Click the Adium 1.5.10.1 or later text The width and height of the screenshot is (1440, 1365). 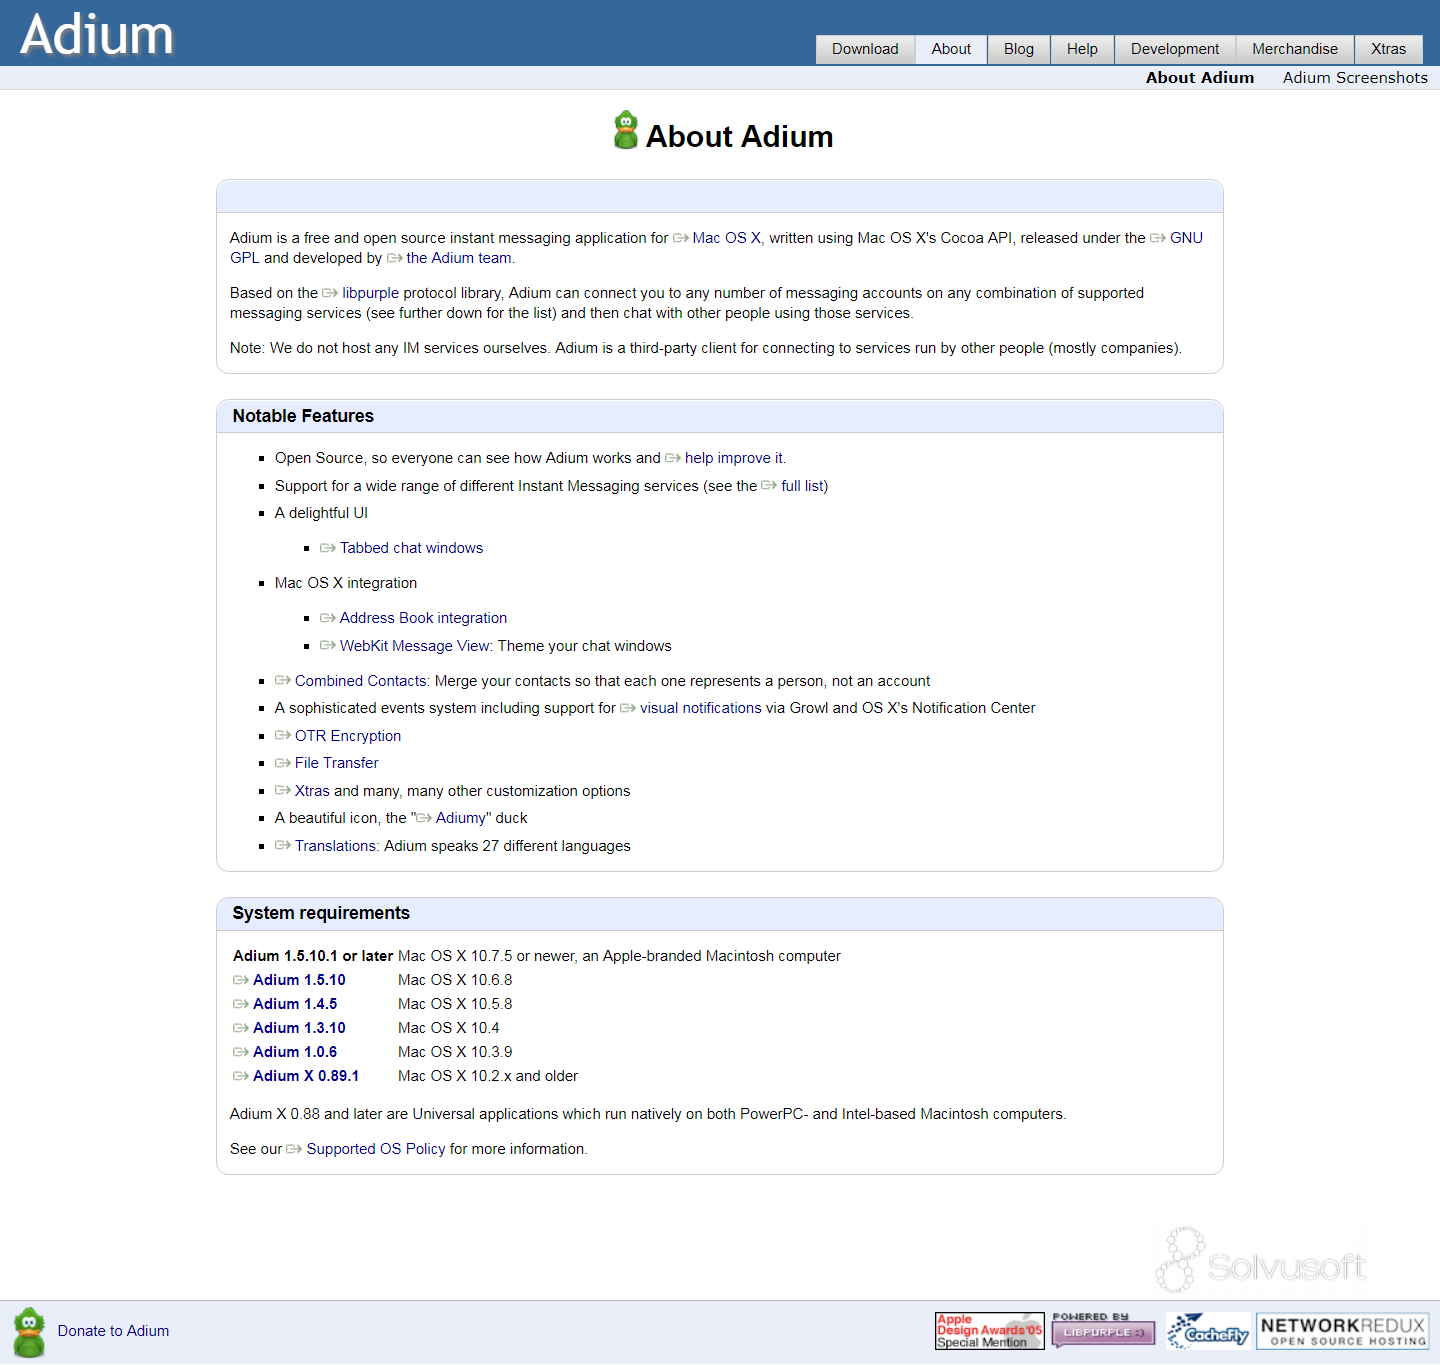click(313, 956)
